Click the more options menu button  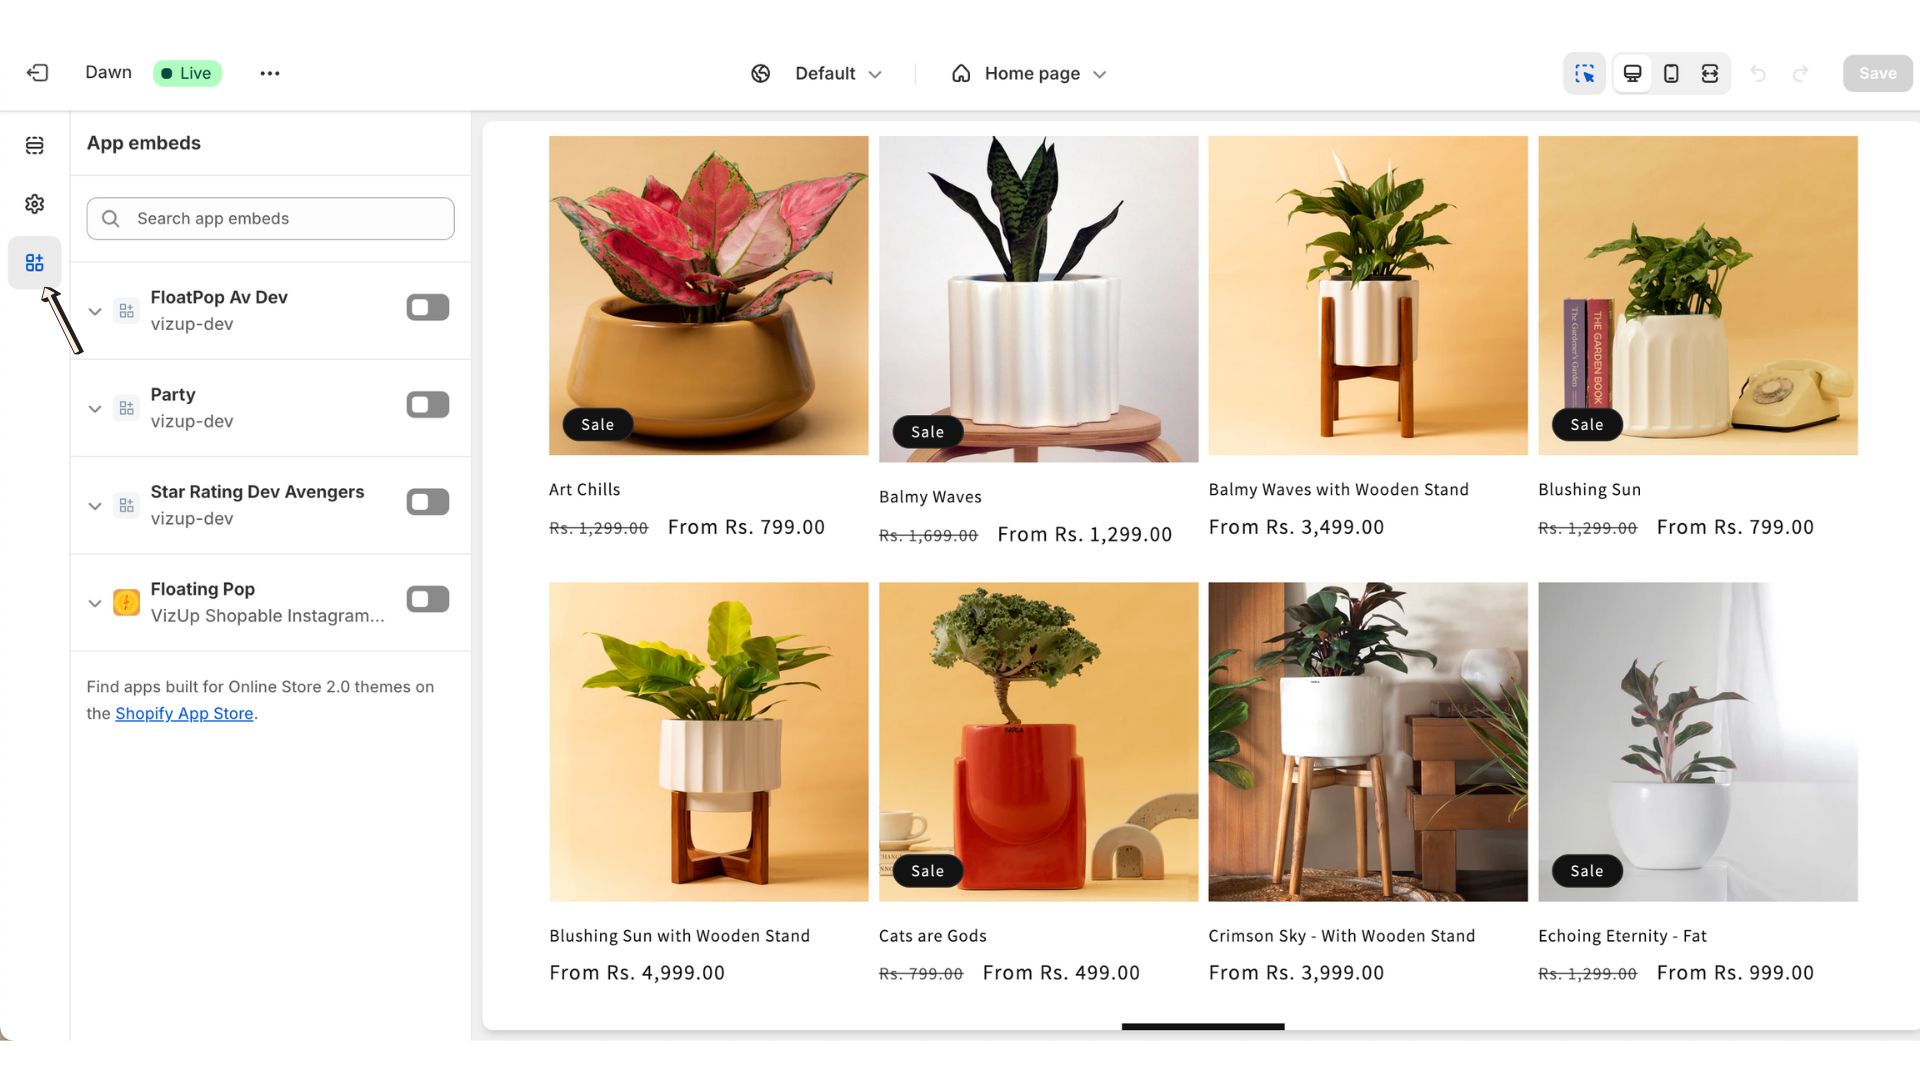(x=268, y=73)
